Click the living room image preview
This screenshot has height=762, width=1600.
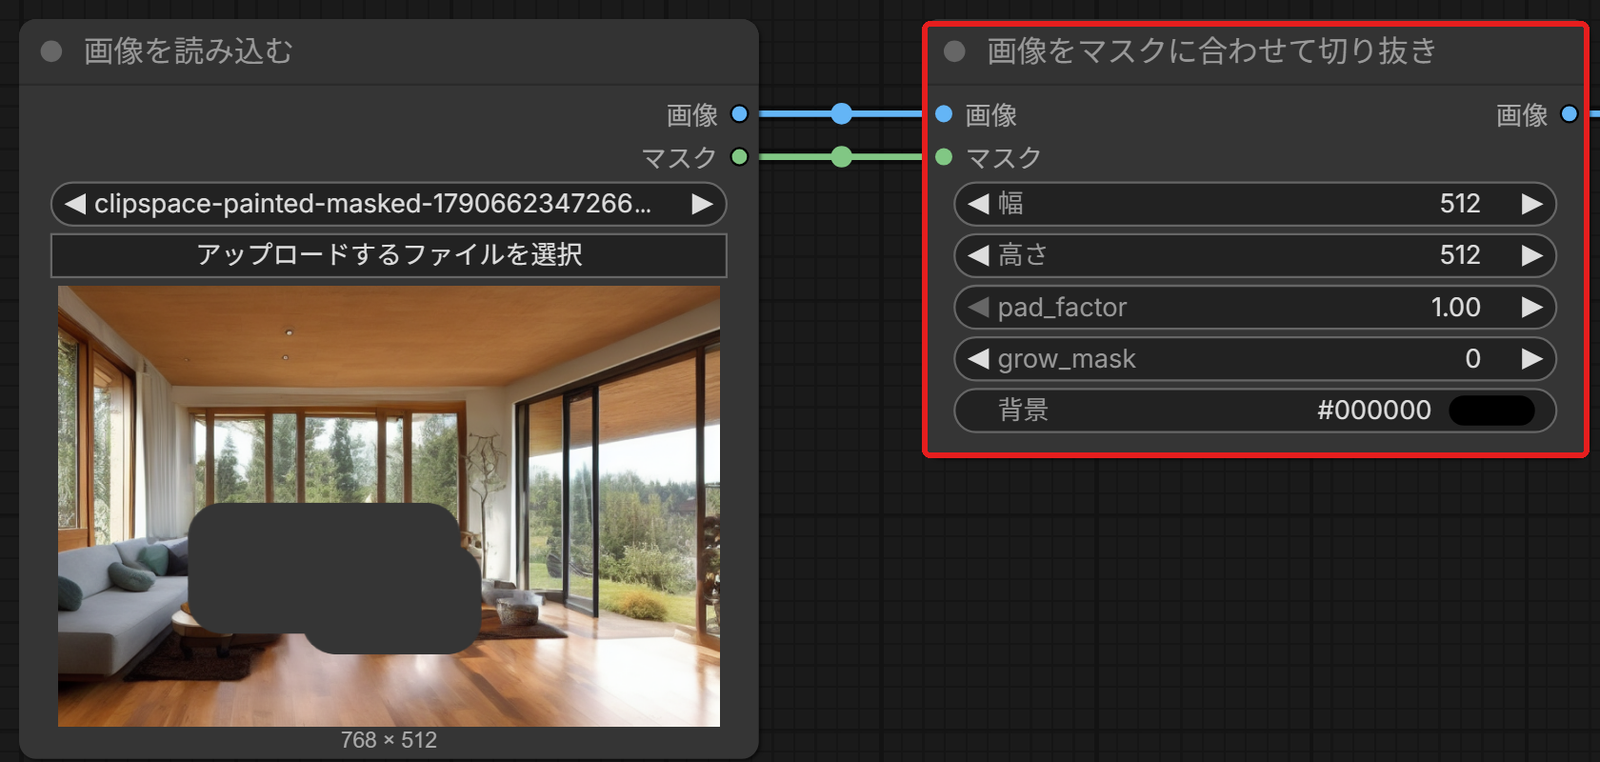389,506
